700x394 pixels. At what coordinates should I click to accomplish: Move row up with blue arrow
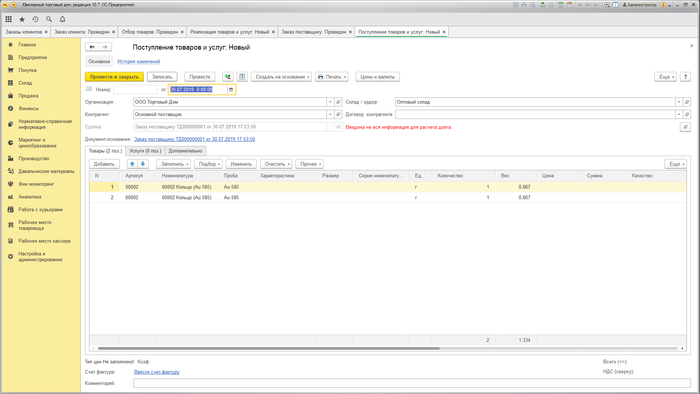pyautogui.click(x=132, y=164)
